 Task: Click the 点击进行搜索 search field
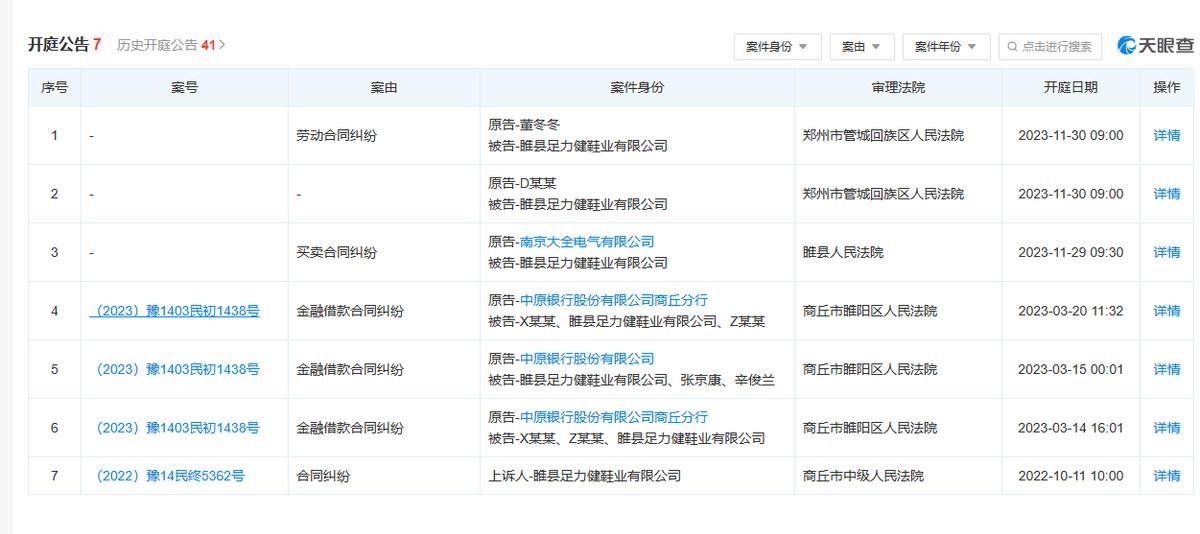pyautogui.click(x=1056, y=47)
